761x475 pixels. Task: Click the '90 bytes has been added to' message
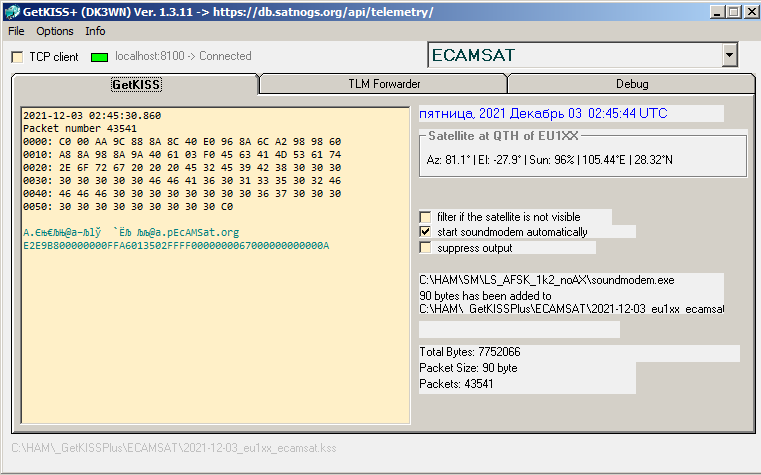(x=485, y=296)
